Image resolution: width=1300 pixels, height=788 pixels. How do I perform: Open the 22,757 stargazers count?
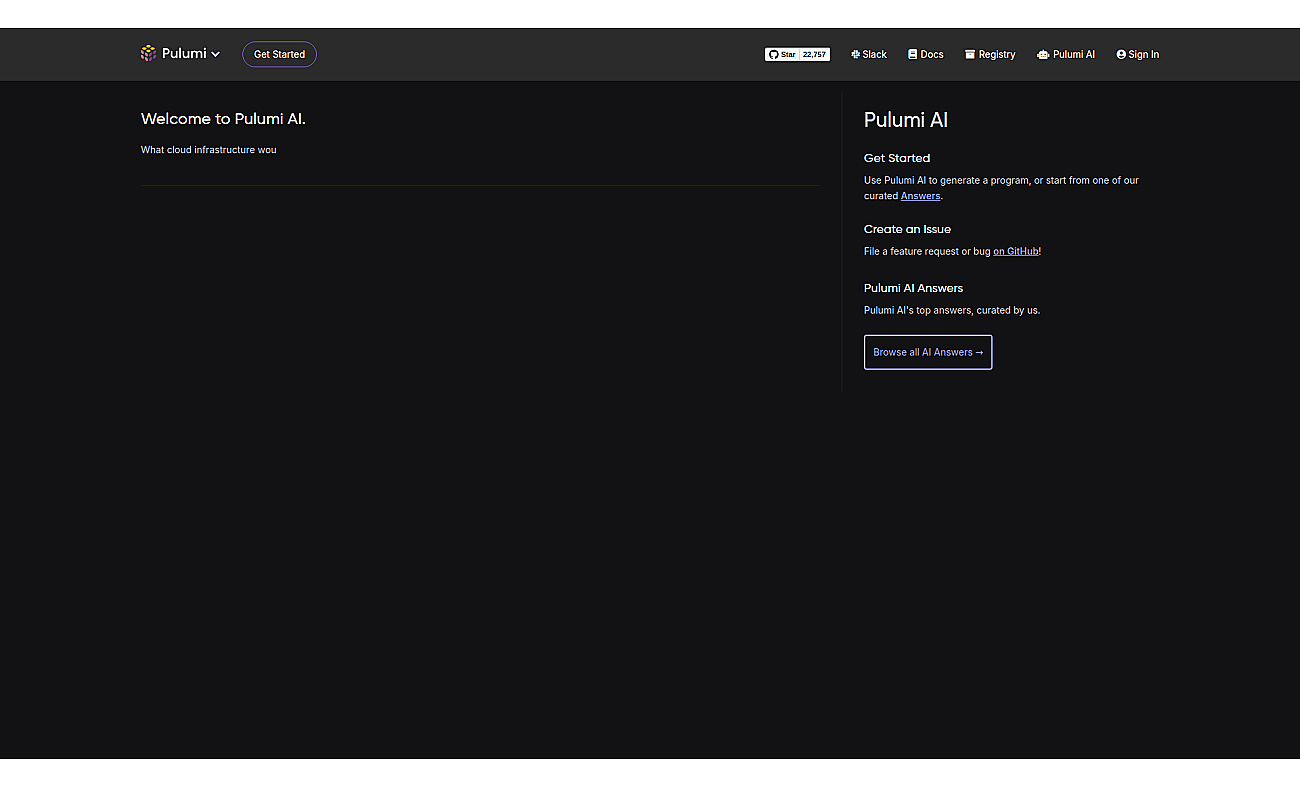tap(815, 54)
